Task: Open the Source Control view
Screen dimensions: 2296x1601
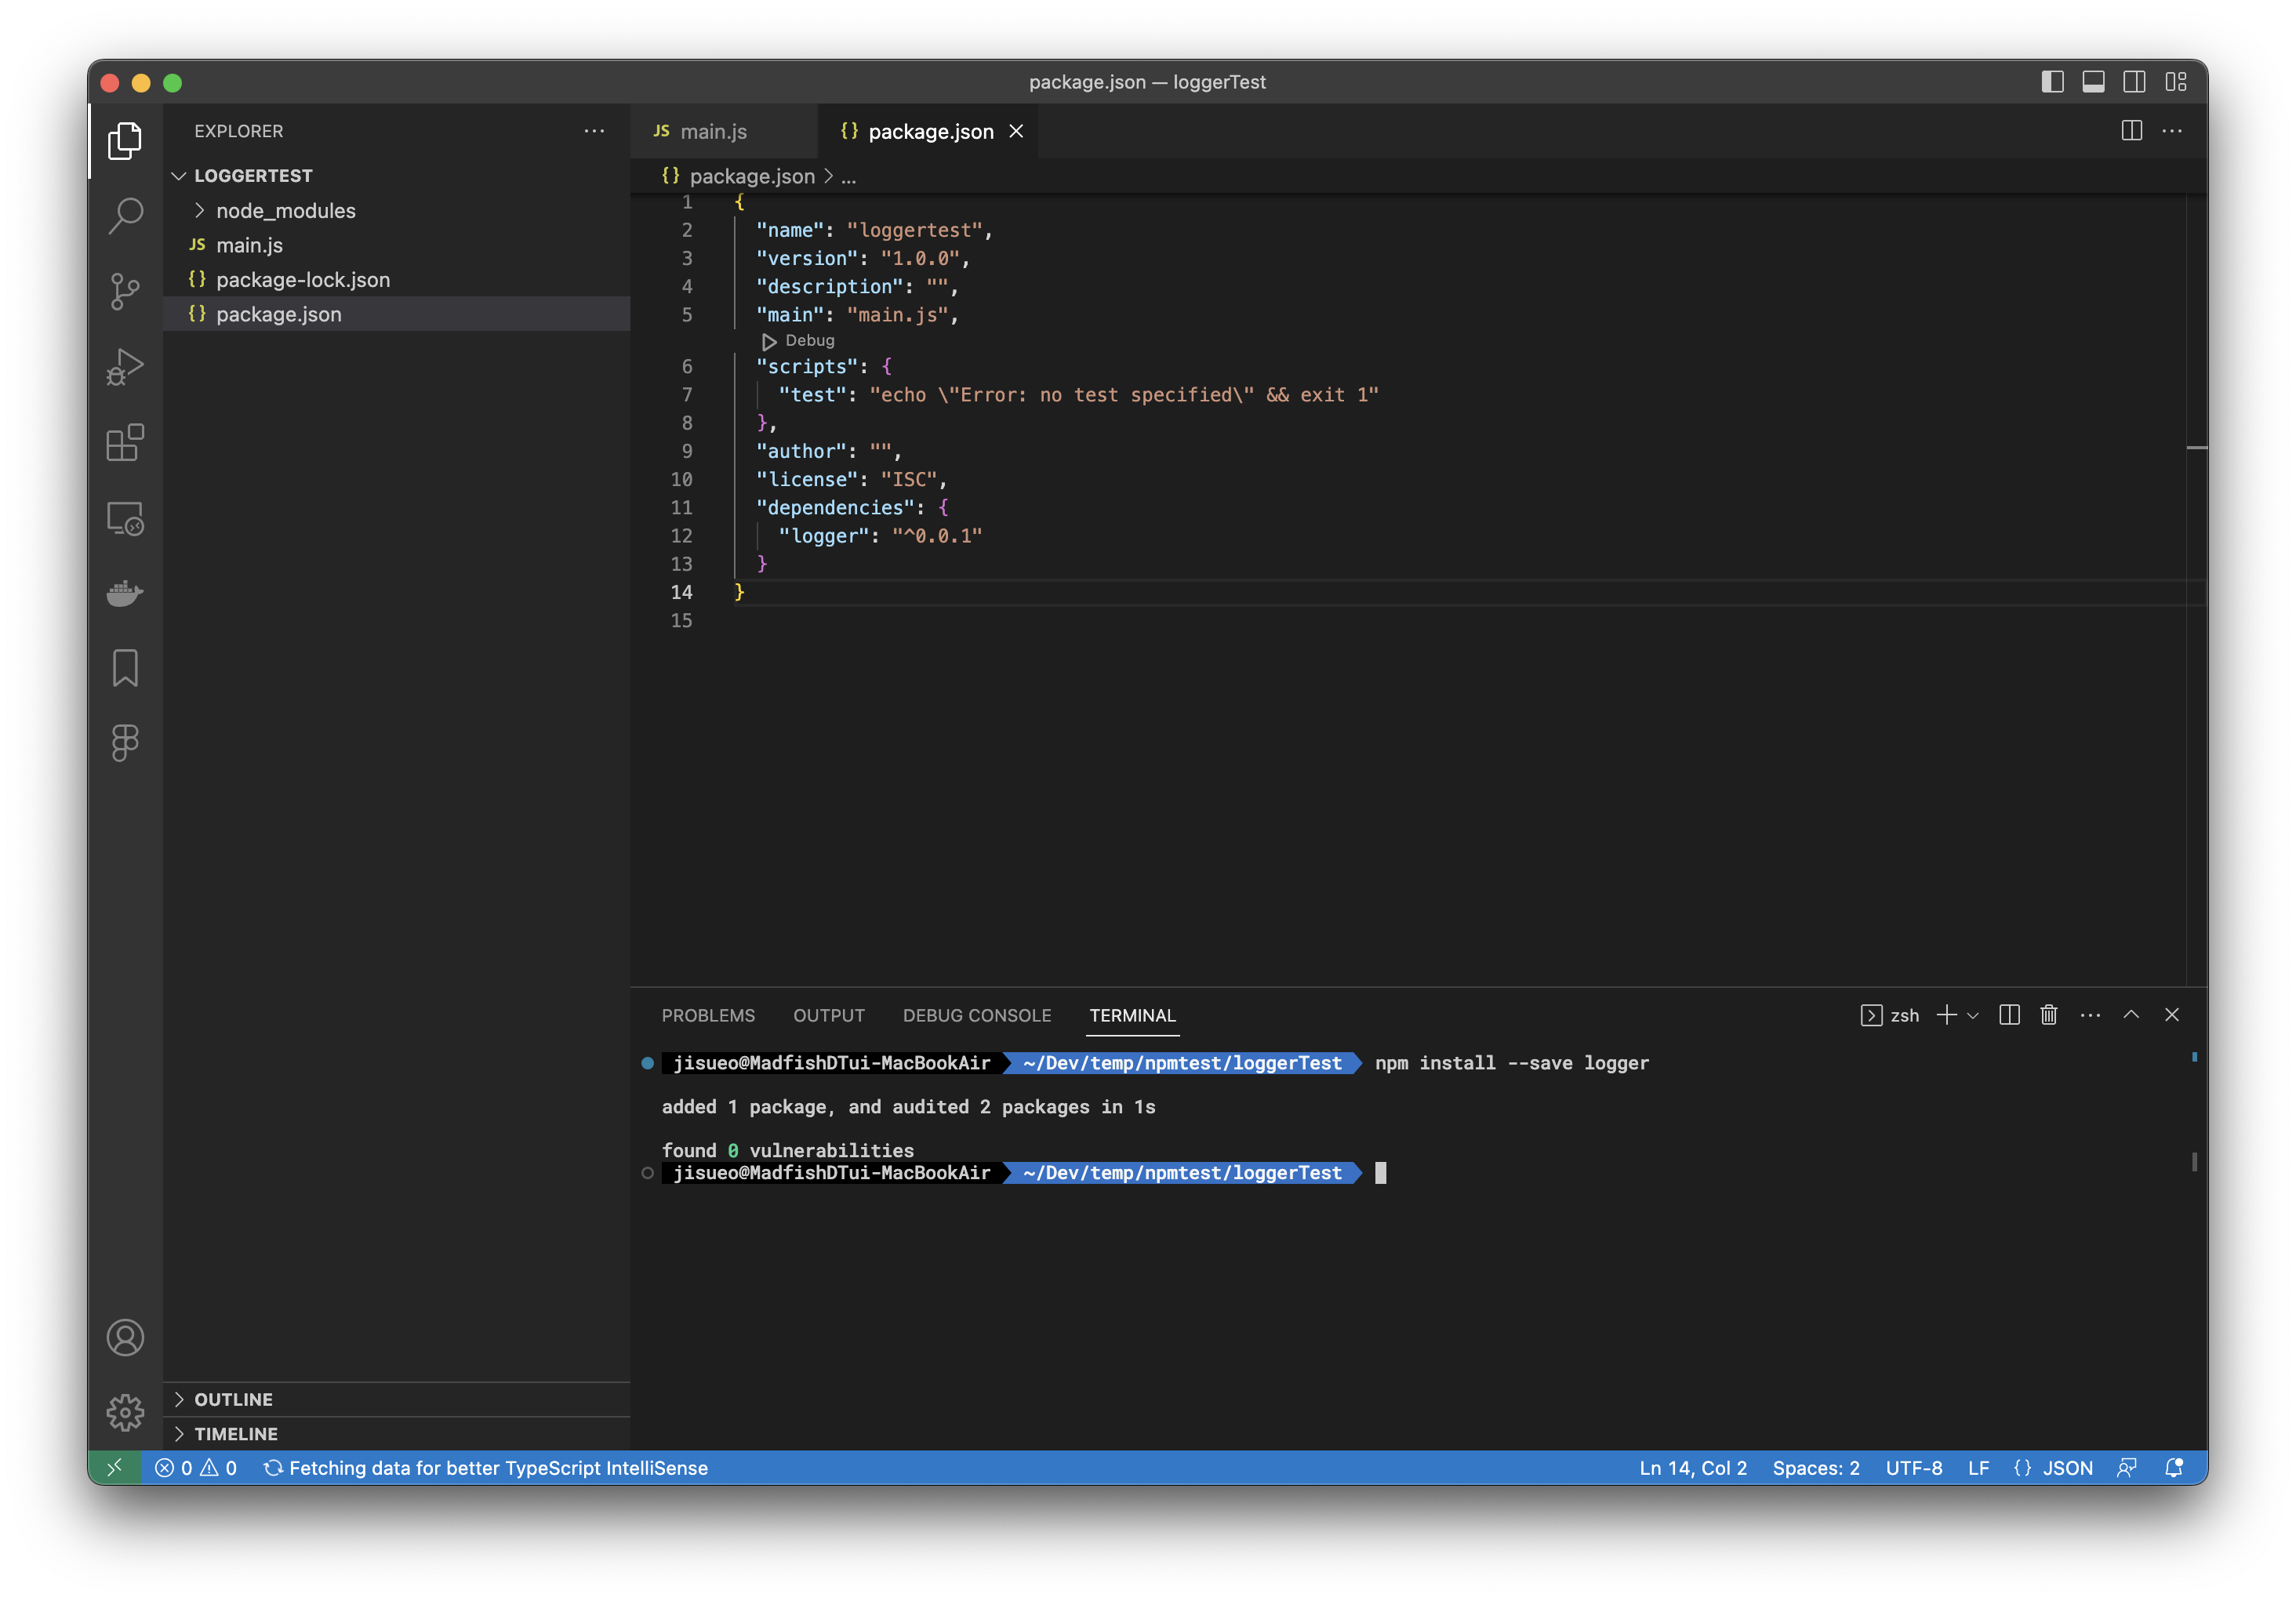Action: 125,291
